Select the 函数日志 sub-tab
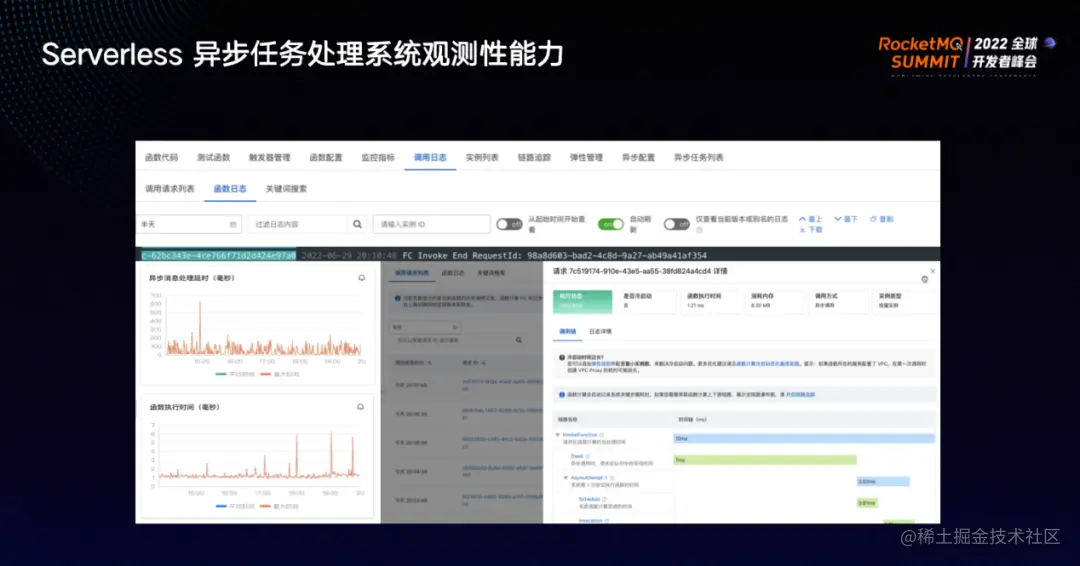 coord(230,189)
